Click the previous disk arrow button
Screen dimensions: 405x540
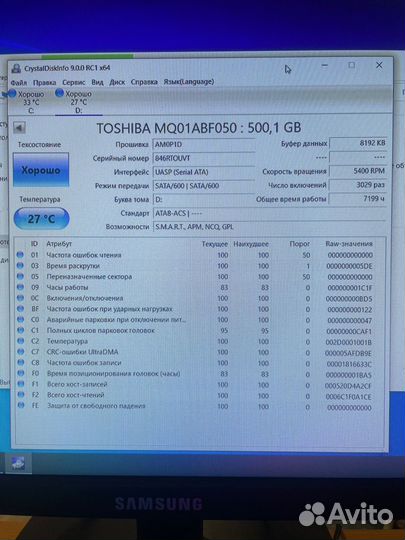tap(19, 128)
